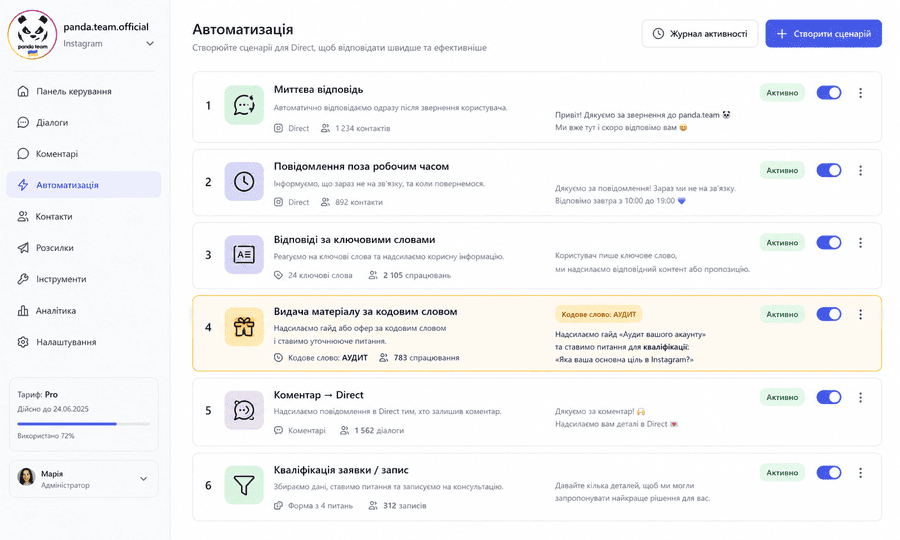
Task: Click the Створити сценарій button
Action: pyautogui.click(x=824, y=34)
